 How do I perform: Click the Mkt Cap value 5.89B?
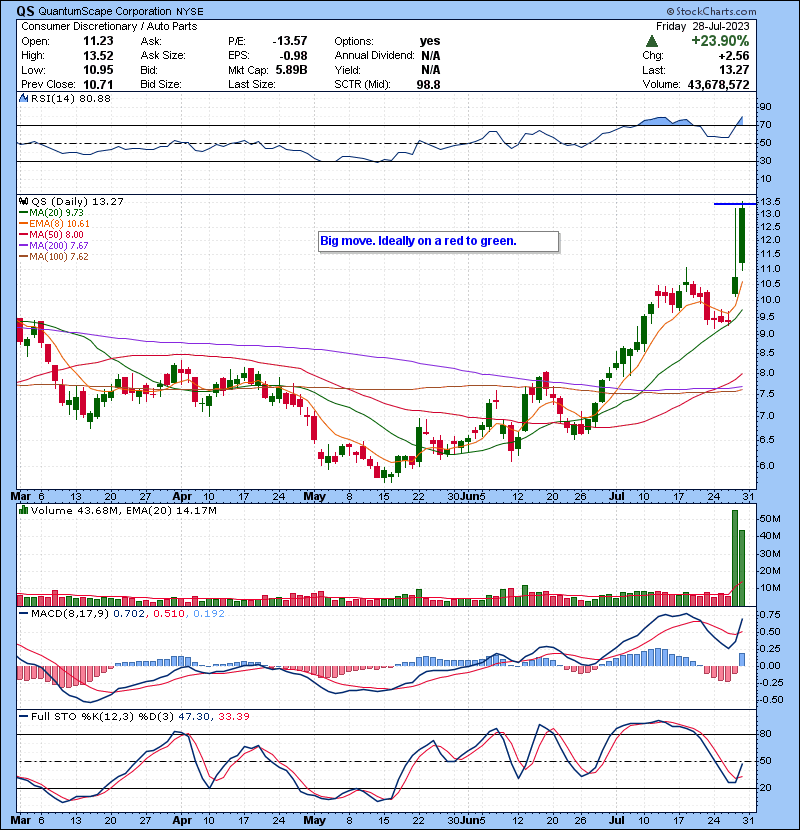[291, 70]
